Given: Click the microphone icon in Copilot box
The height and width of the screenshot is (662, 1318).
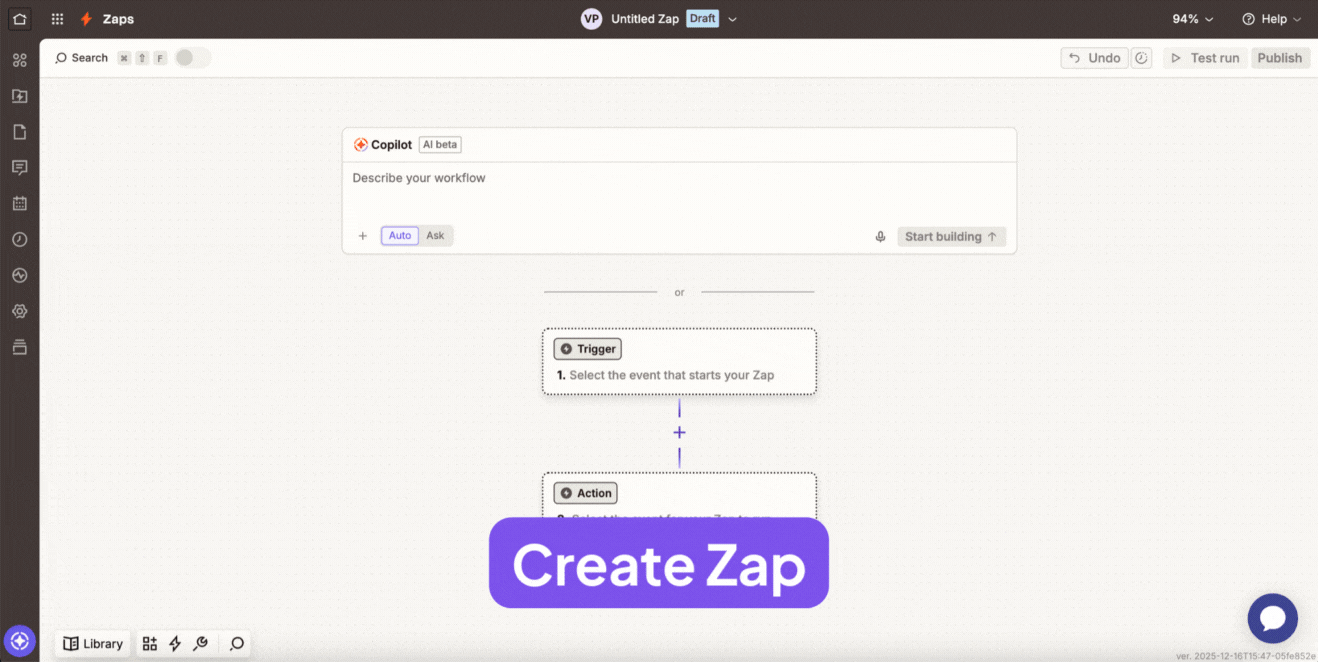Looking at the screenshot, I should (x=880, y=237).
